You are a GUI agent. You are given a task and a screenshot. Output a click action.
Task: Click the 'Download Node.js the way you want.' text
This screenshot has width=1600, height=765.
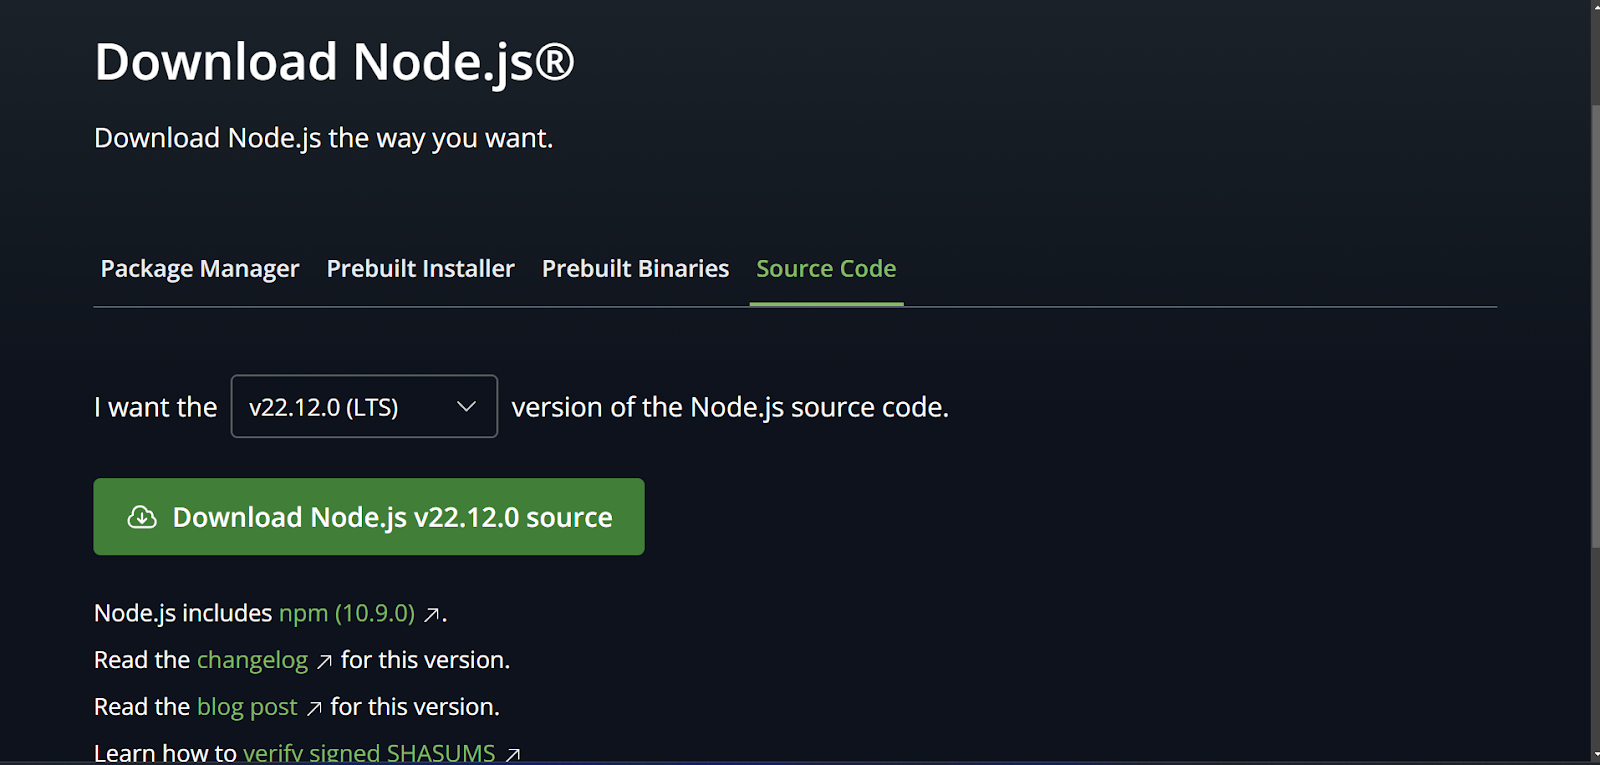click(x=323, y=138)
